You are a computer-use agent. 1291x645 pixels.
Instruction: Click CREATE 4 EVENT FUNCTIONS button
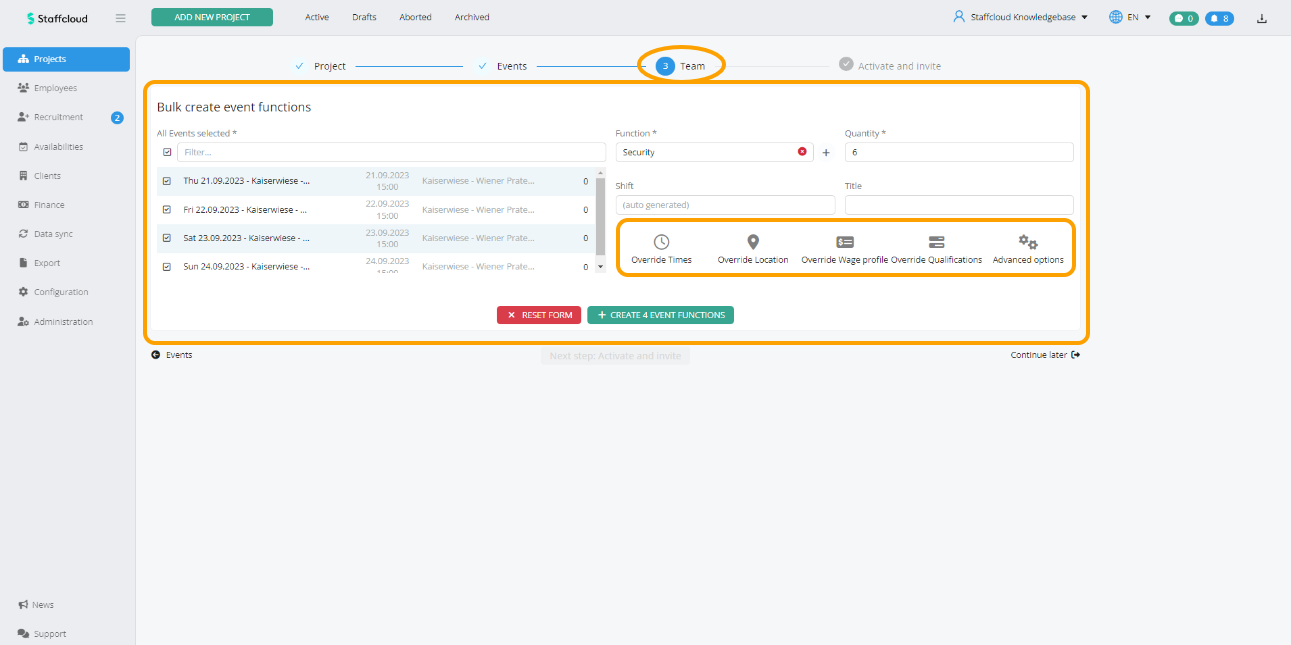661,315
